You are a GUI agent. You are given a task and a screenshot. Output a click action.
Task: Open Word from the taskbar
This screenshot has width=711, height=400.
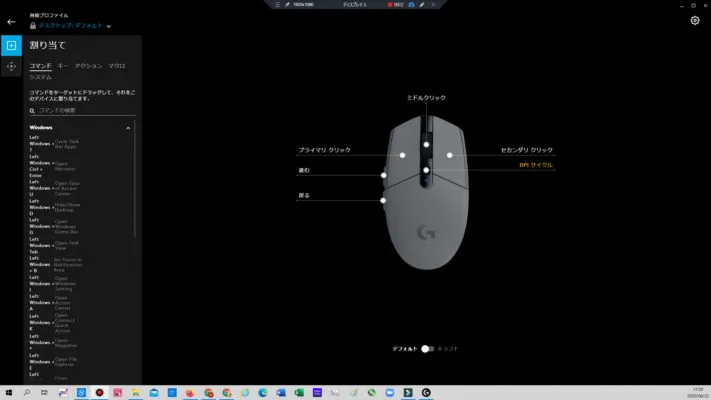point(281,393)
